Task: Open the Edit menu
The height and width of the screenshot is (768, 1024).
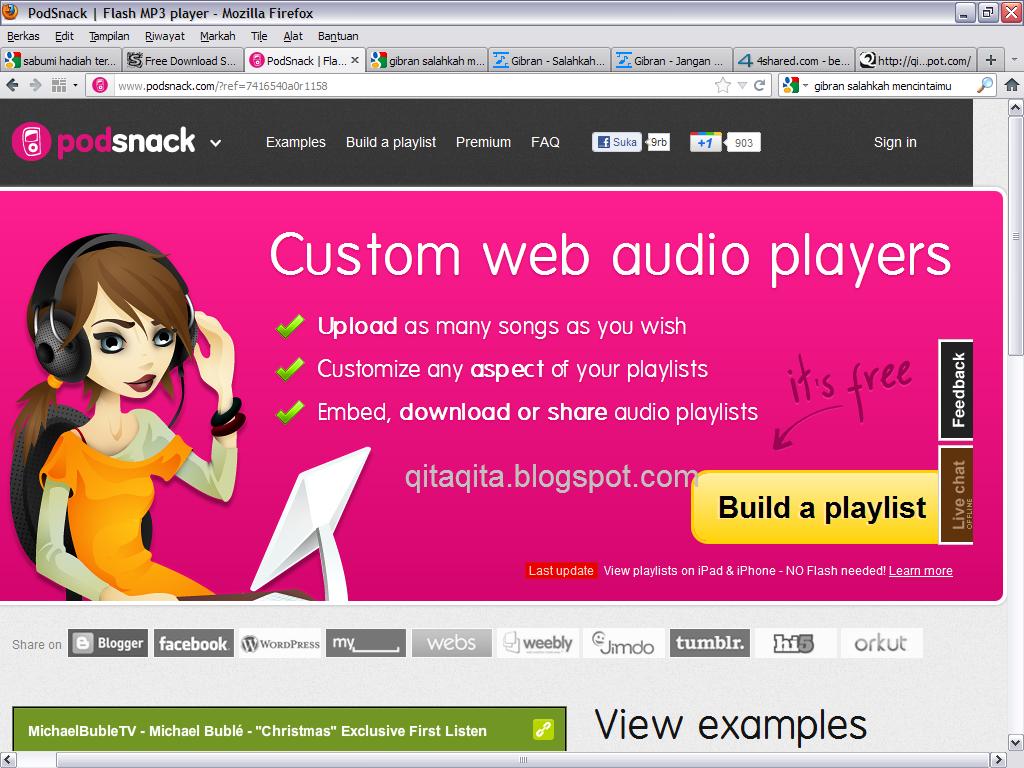Action: tap(64, 36)
